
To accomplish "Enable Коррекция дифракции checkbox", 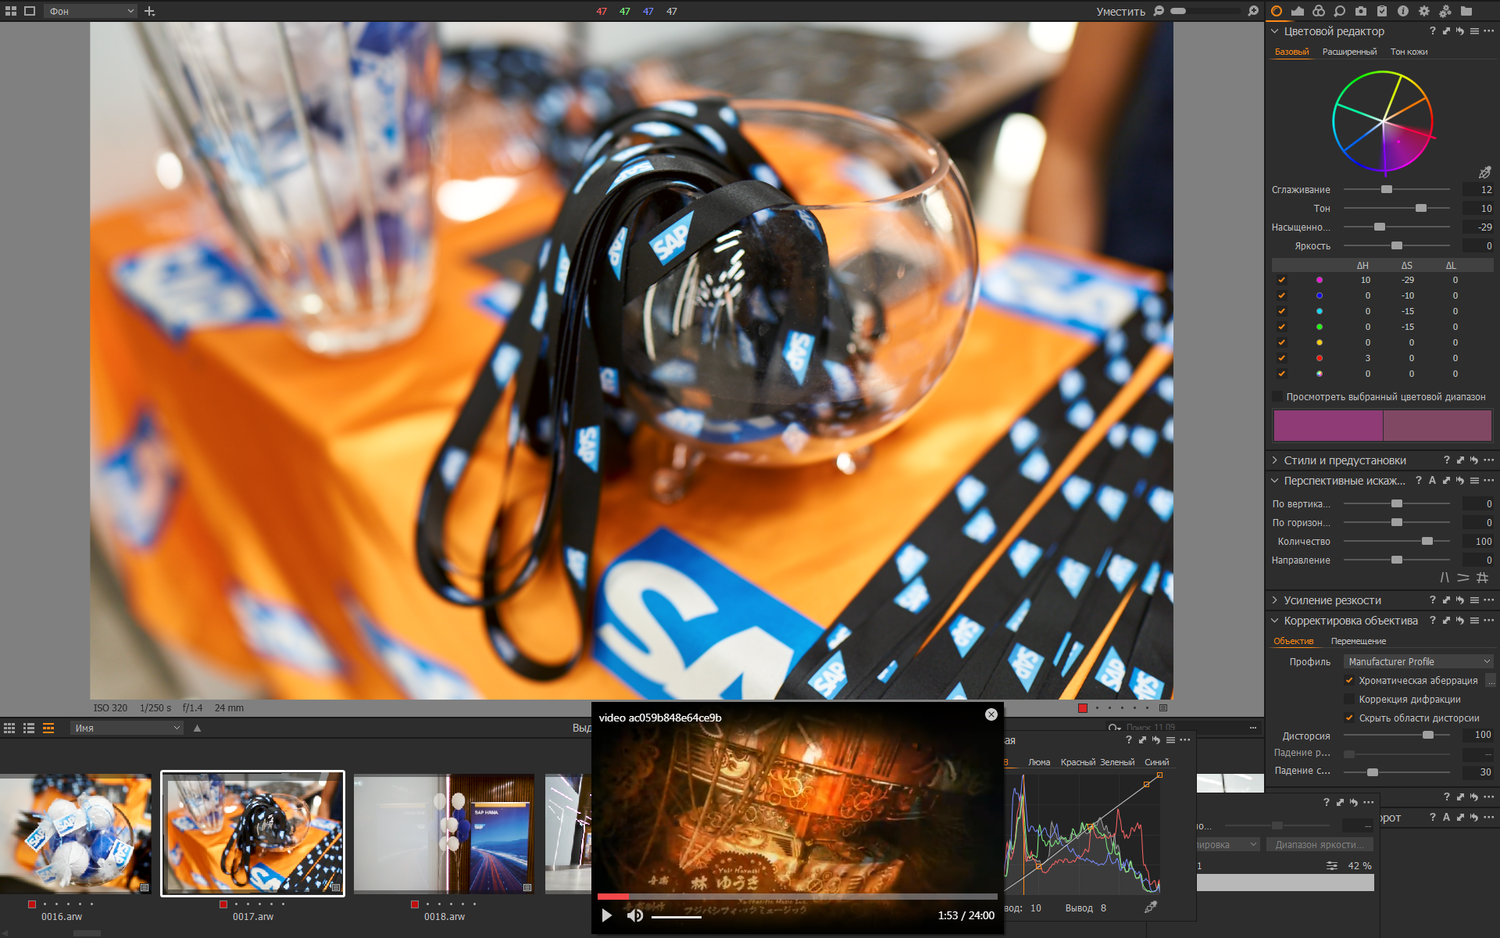I will (1349, 699).
